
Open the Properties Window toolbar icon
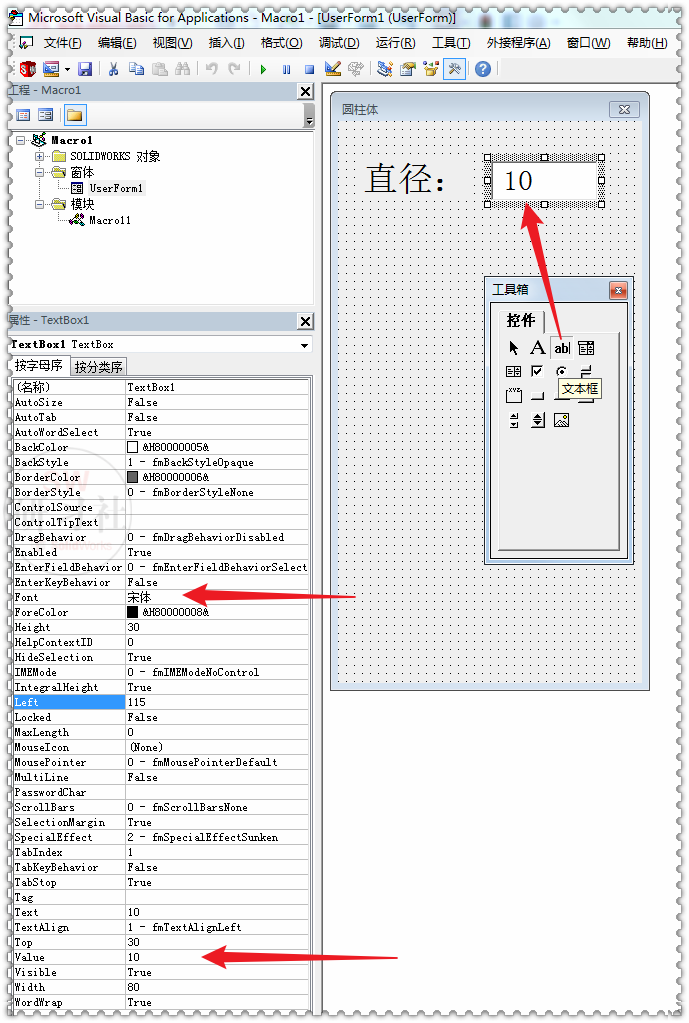point(408,69)
